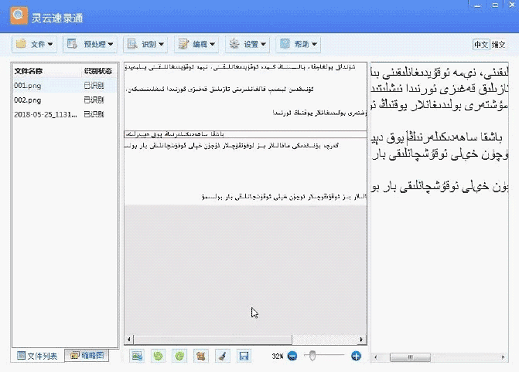Zoom out with the blue minus button
The image size is (519, 372).
(x=292, y=356)
